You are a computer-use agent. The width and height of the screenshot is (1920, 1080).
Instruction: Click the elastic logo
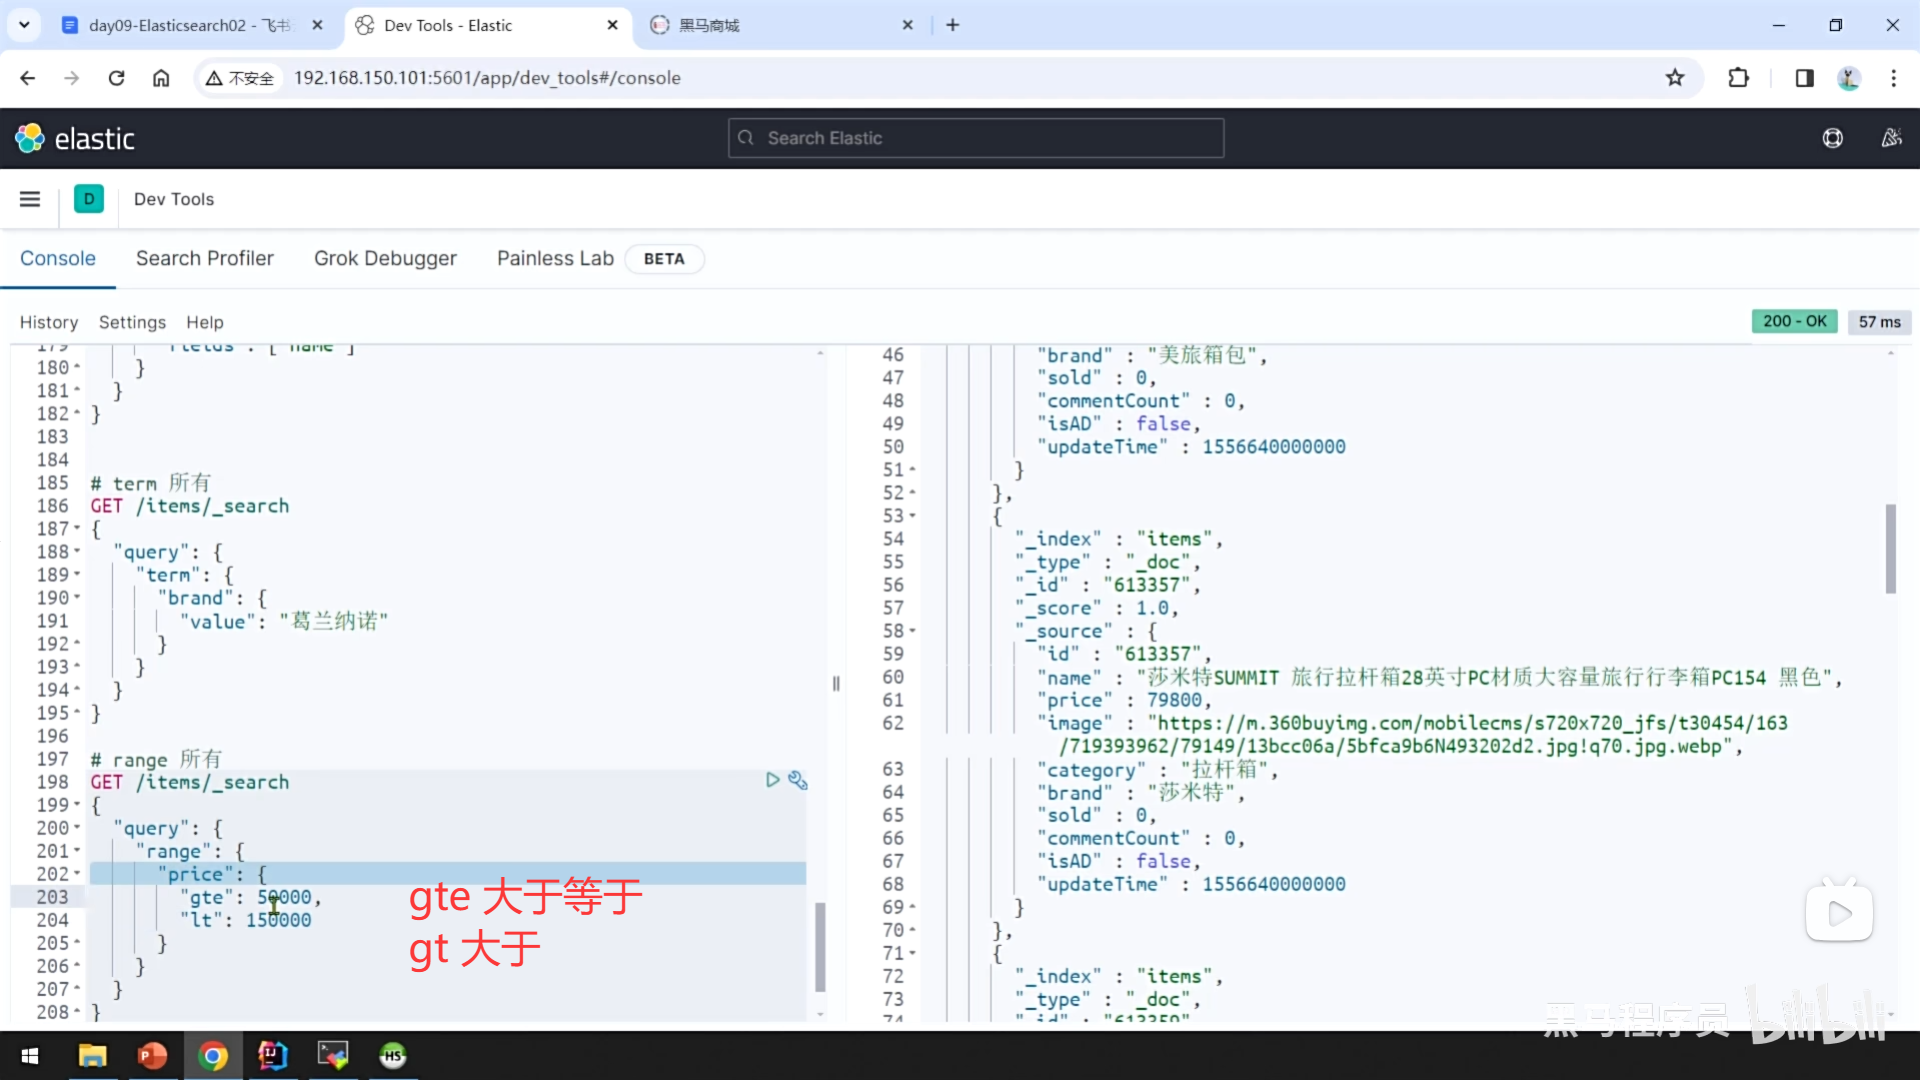[75, 138]
